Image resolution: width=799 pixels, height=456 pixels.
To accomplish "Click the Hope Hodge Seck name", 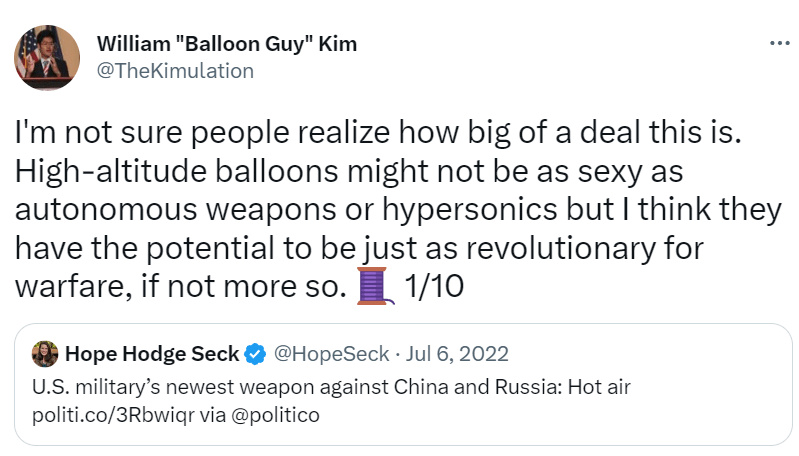I will 152,353.
